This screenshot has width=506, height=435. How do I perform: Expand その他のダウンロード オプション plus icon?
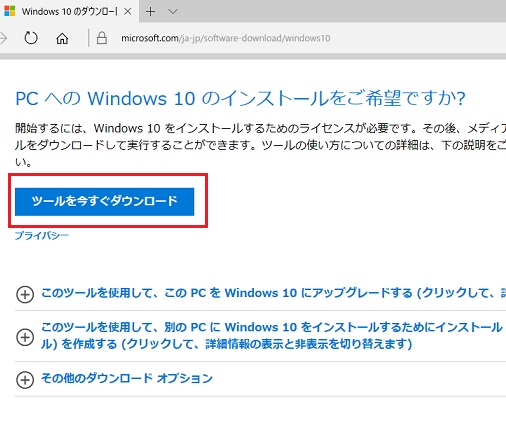(x=25, y=379)
